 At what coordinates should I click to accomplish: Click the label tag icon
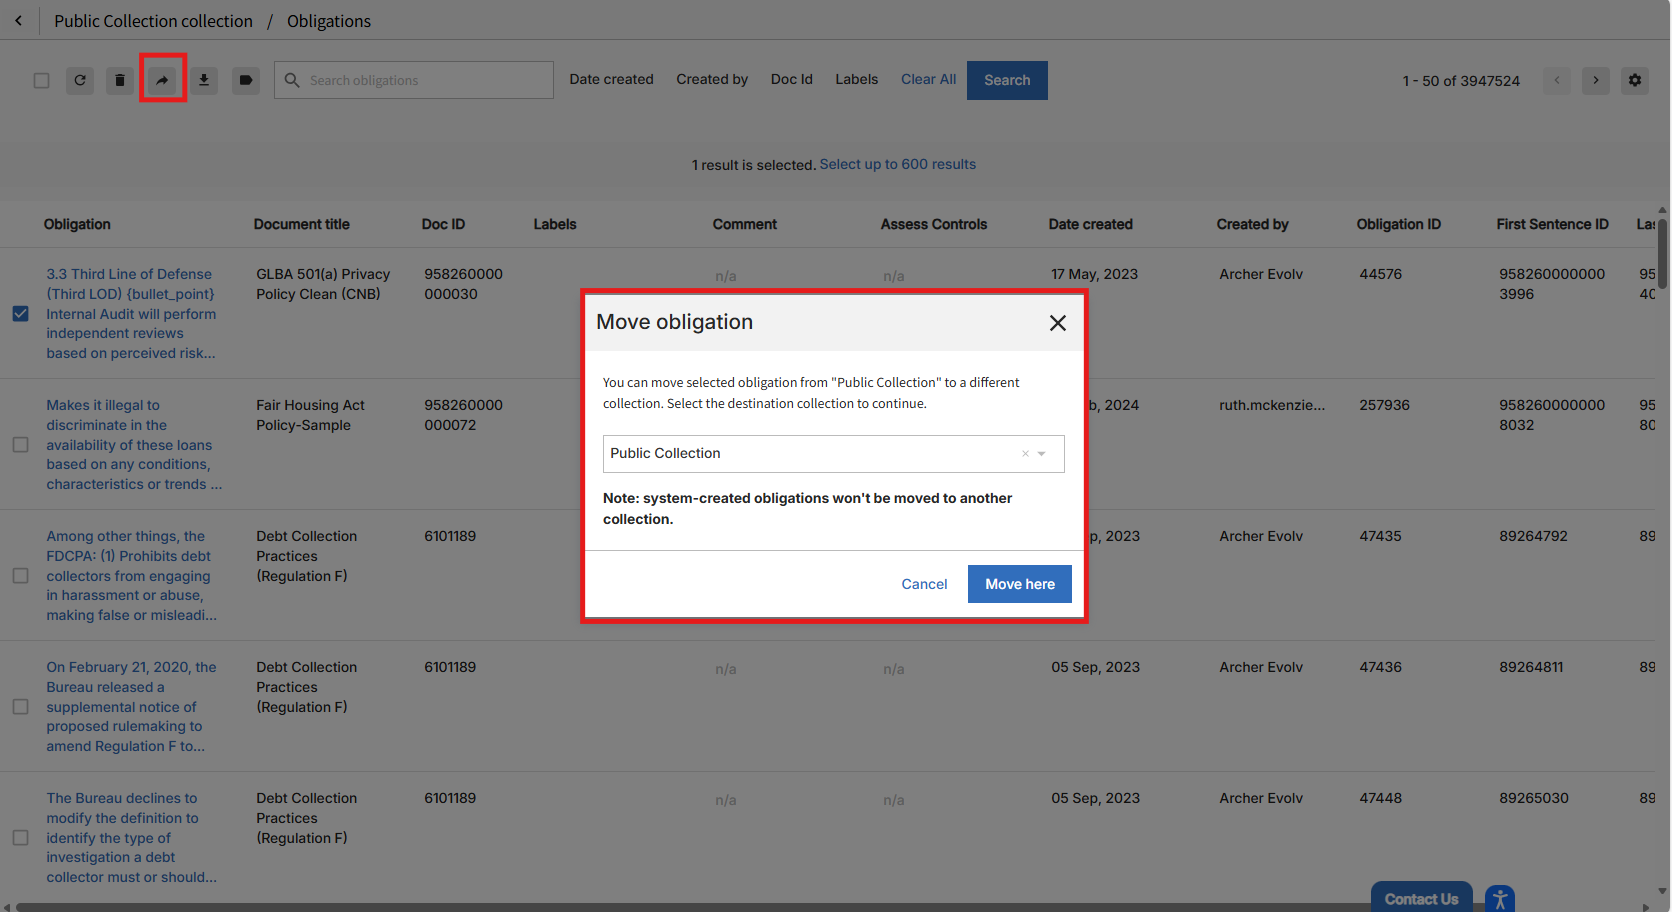pos(246,80)
